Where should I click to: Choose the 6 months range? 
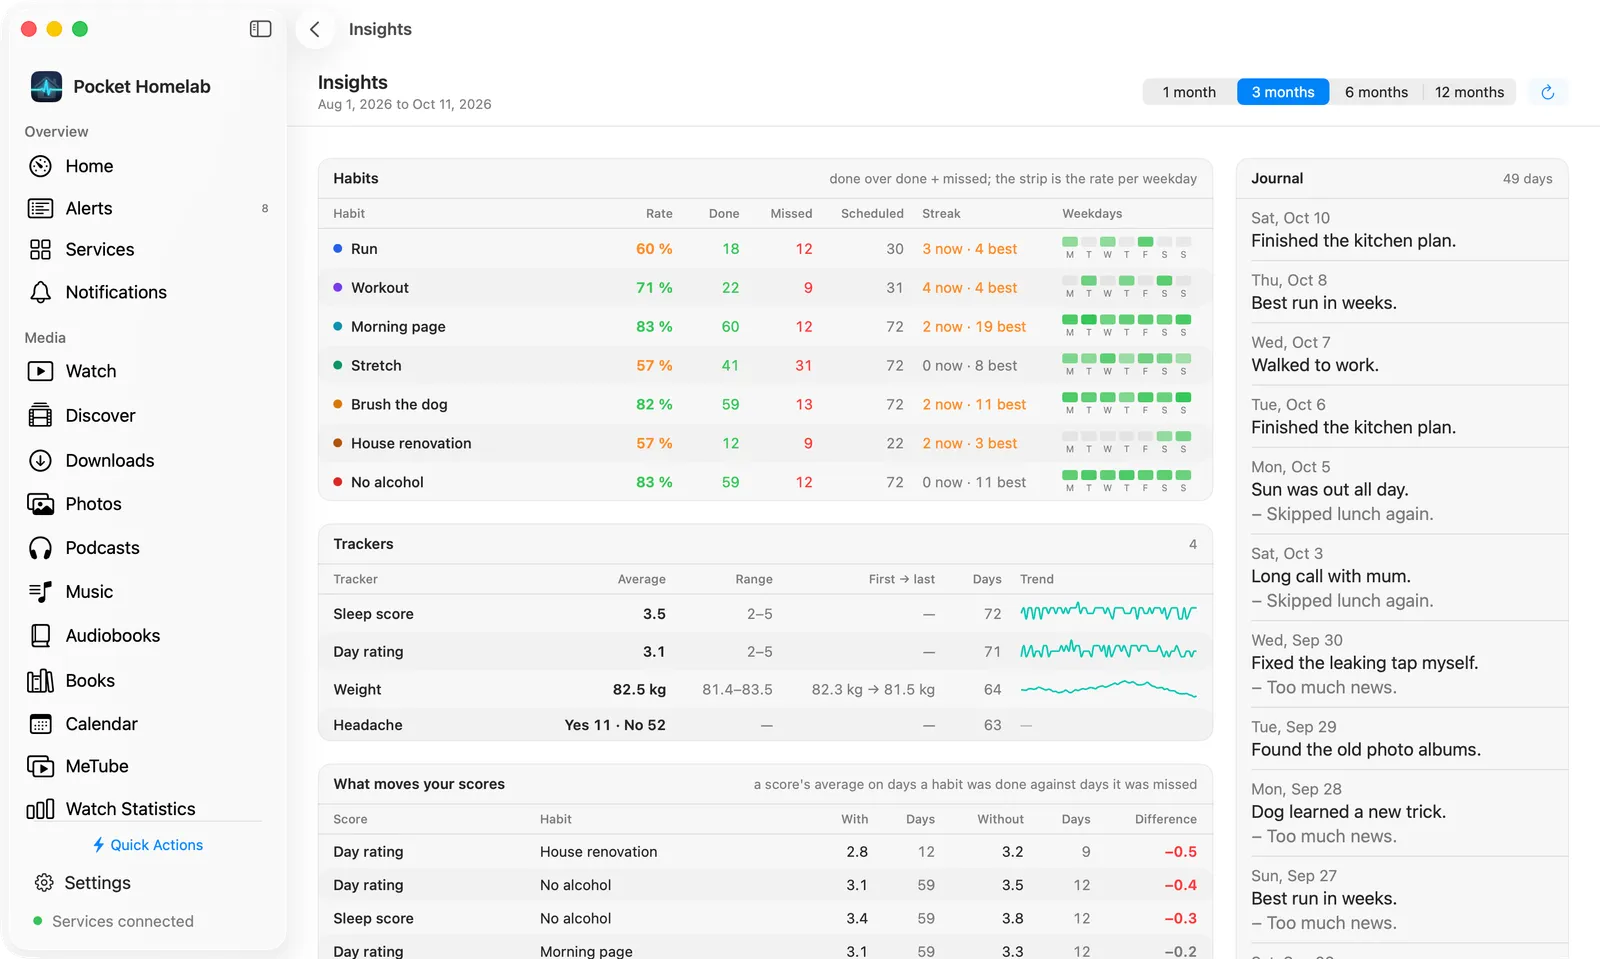1376,92
